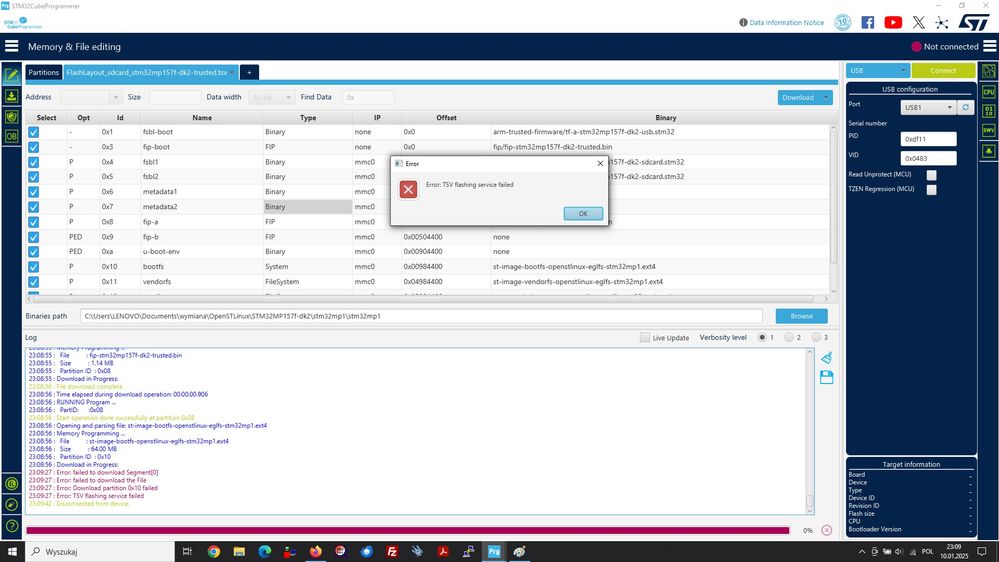Uncheck the metadata1 partition checkbox

tap(34, 192)
